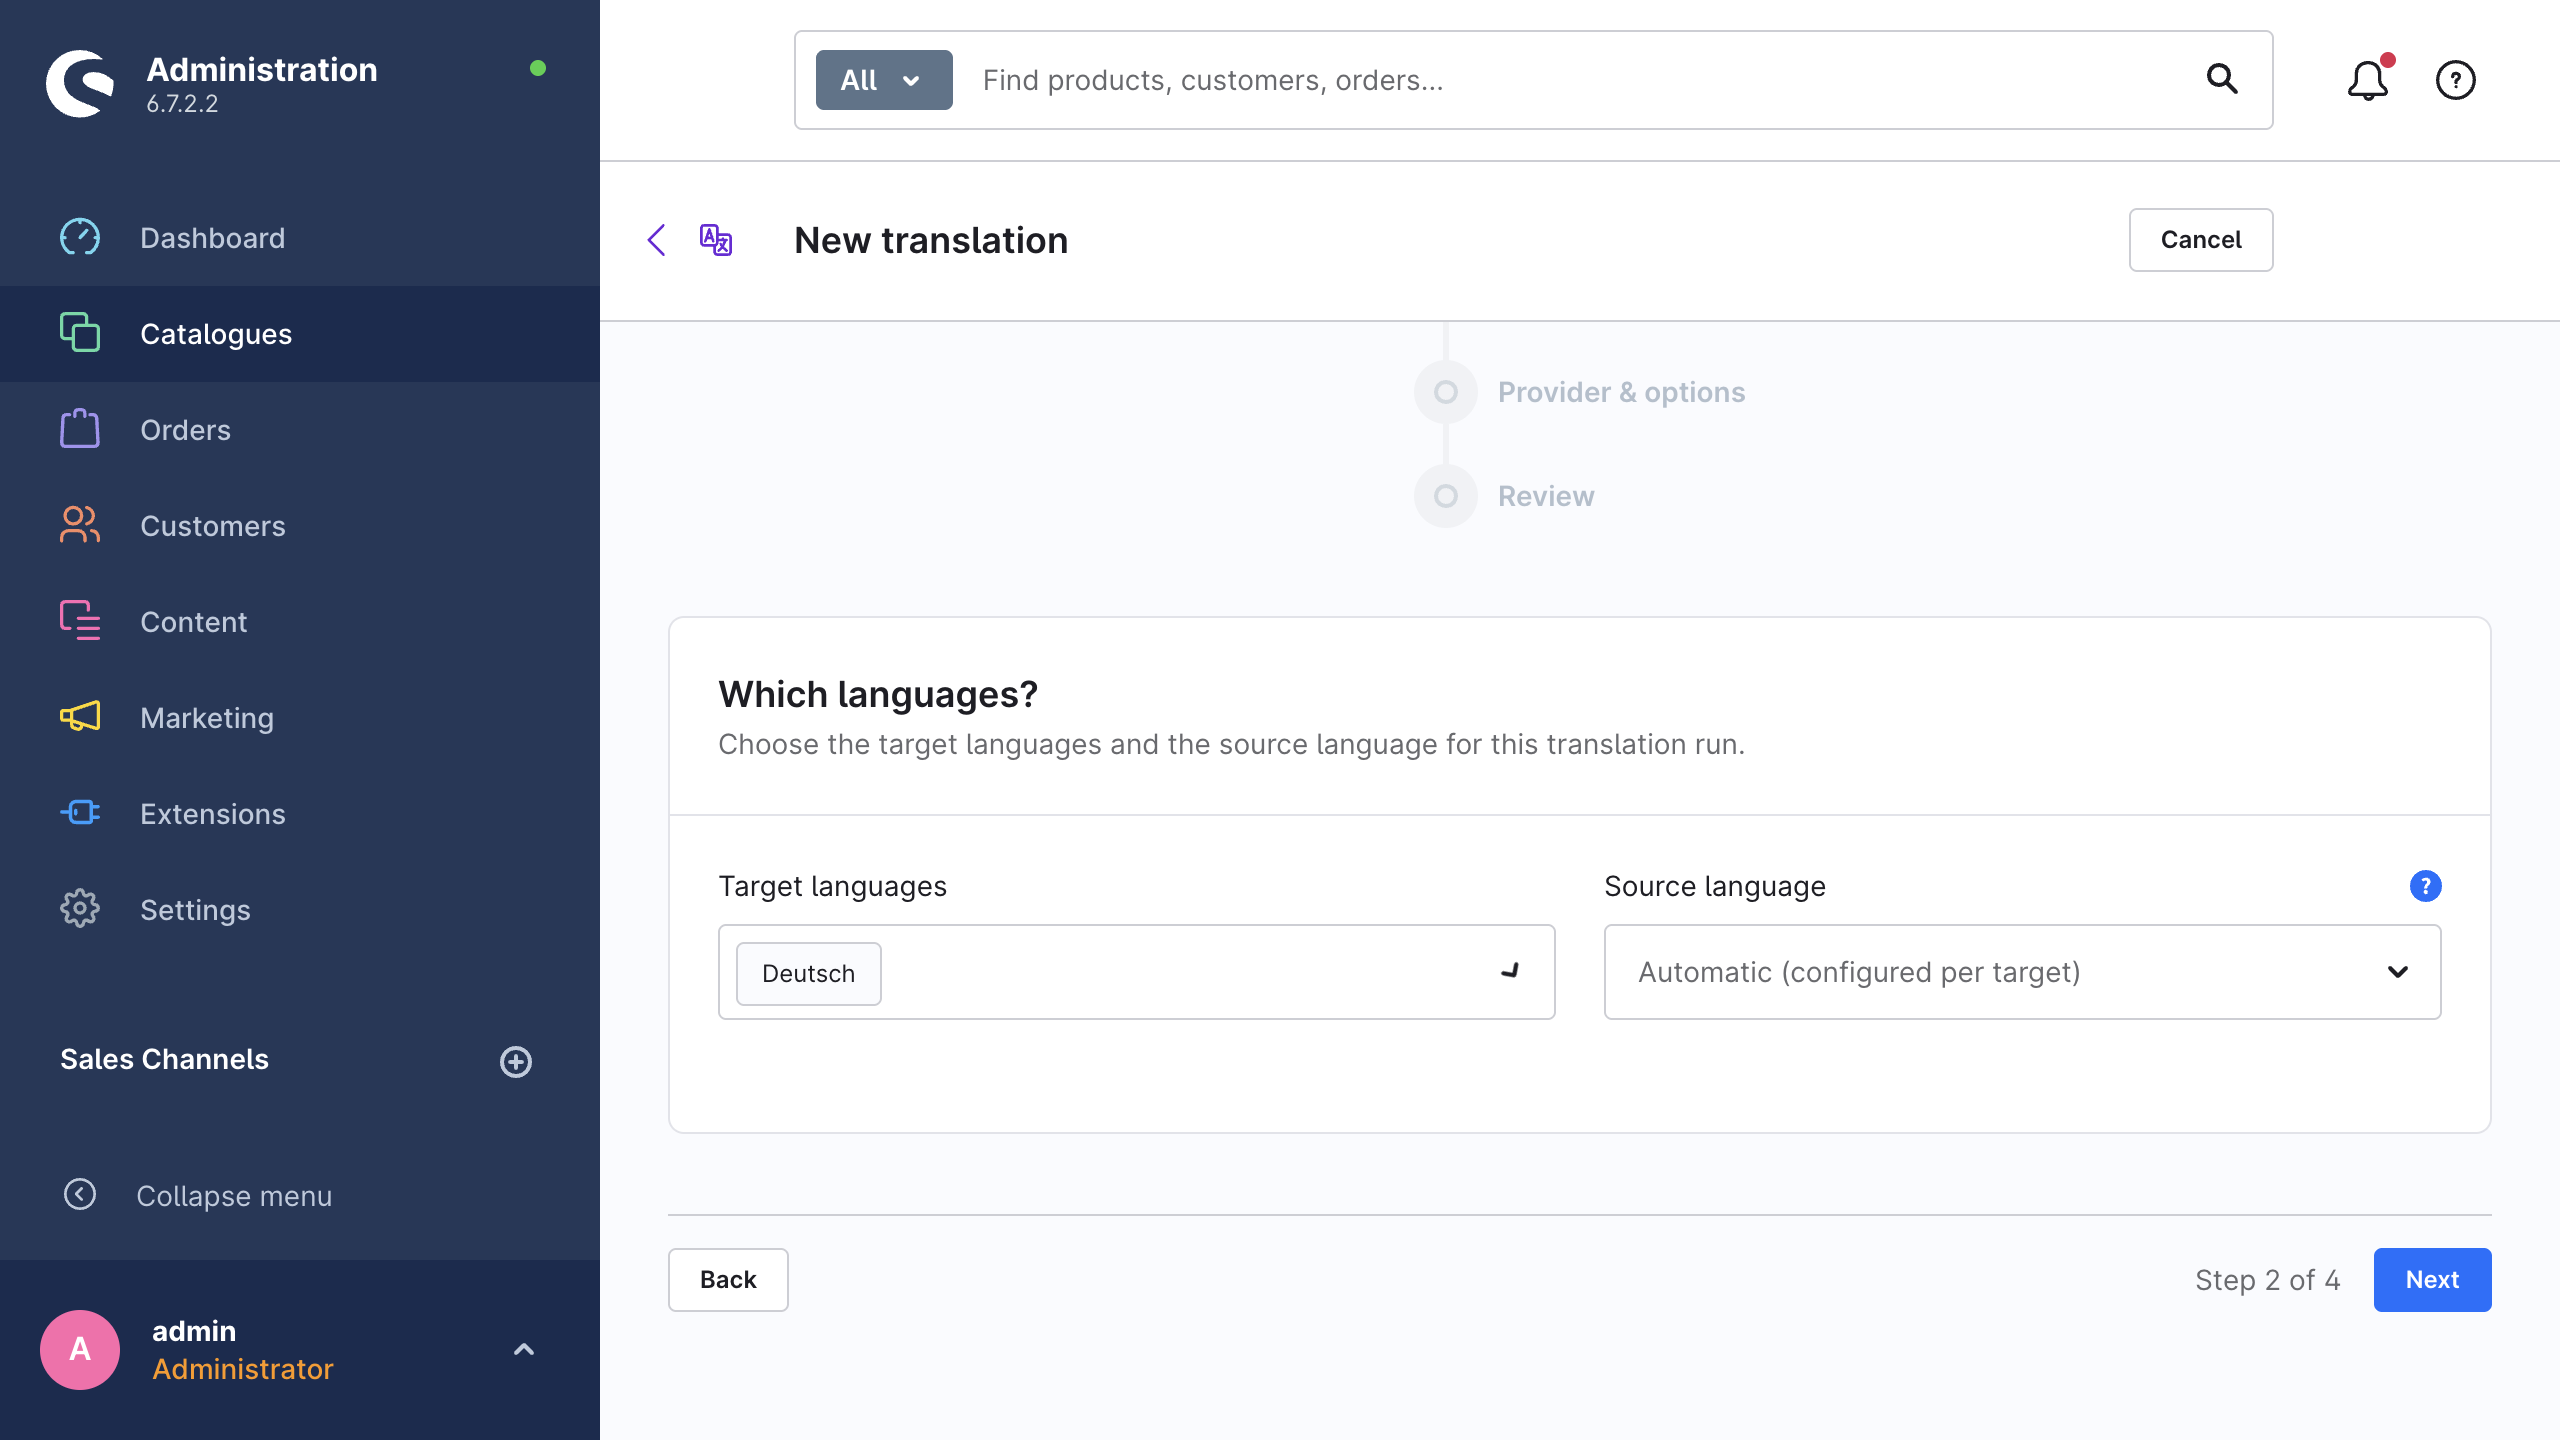Click the Marketing megaphone icon

click(80, 717)
